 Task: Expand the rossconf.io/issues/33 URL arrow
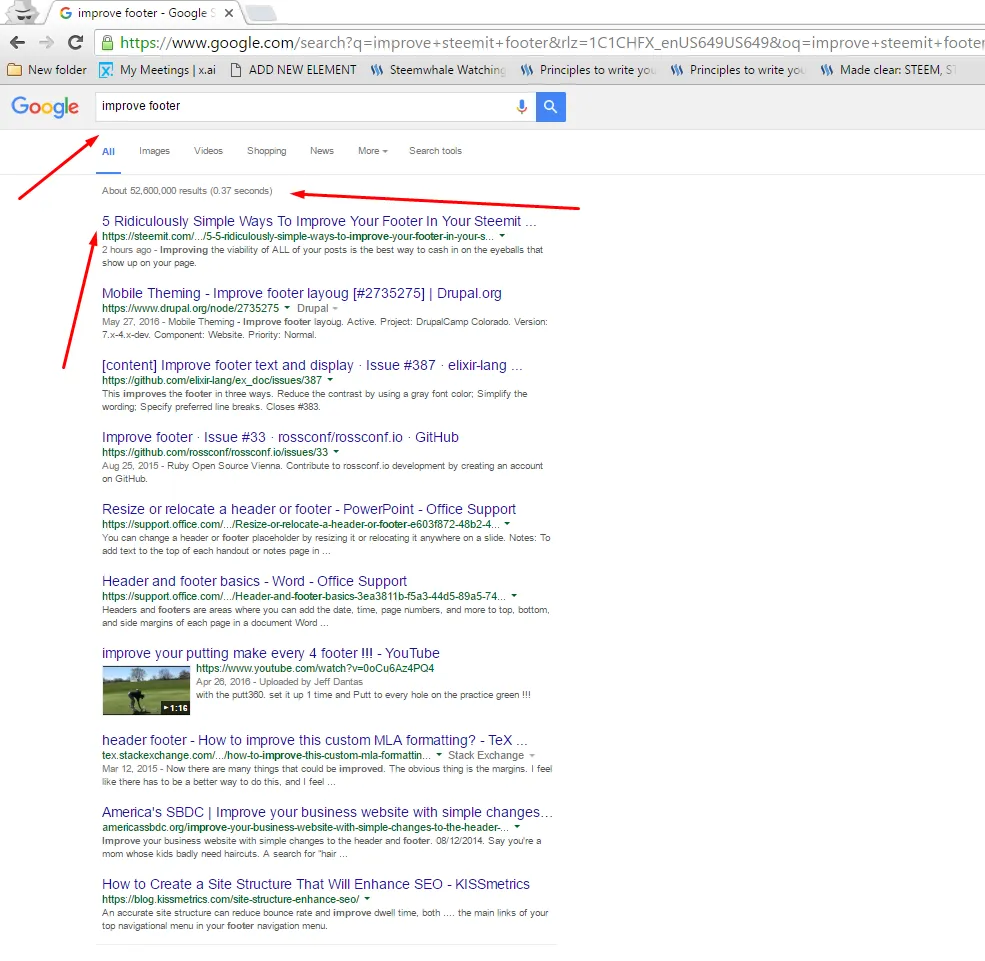(336, 452)
